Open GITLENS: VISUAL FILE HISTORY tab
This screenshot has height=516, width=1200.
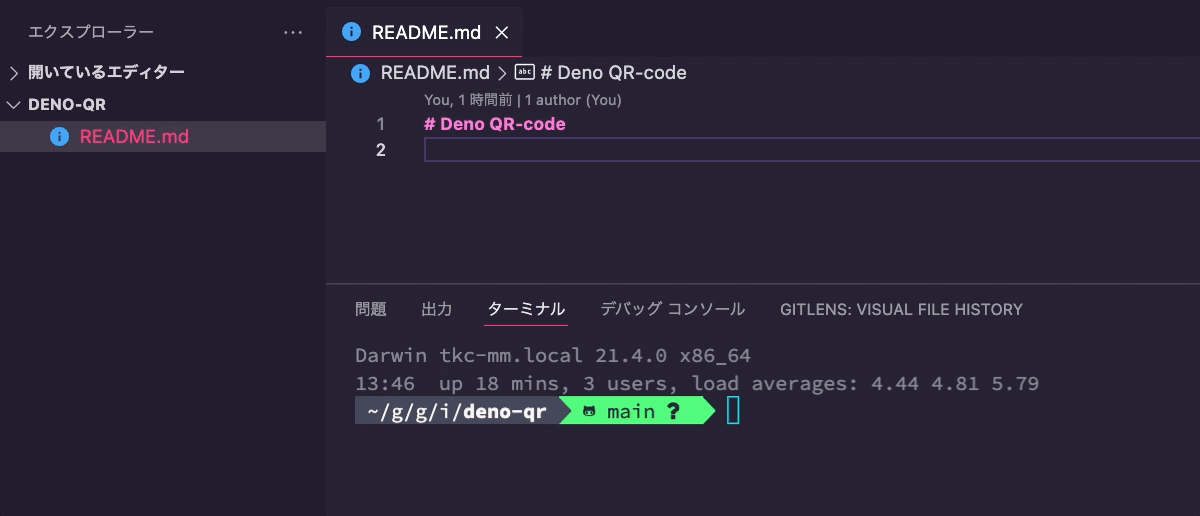click(x=901, y=310)
